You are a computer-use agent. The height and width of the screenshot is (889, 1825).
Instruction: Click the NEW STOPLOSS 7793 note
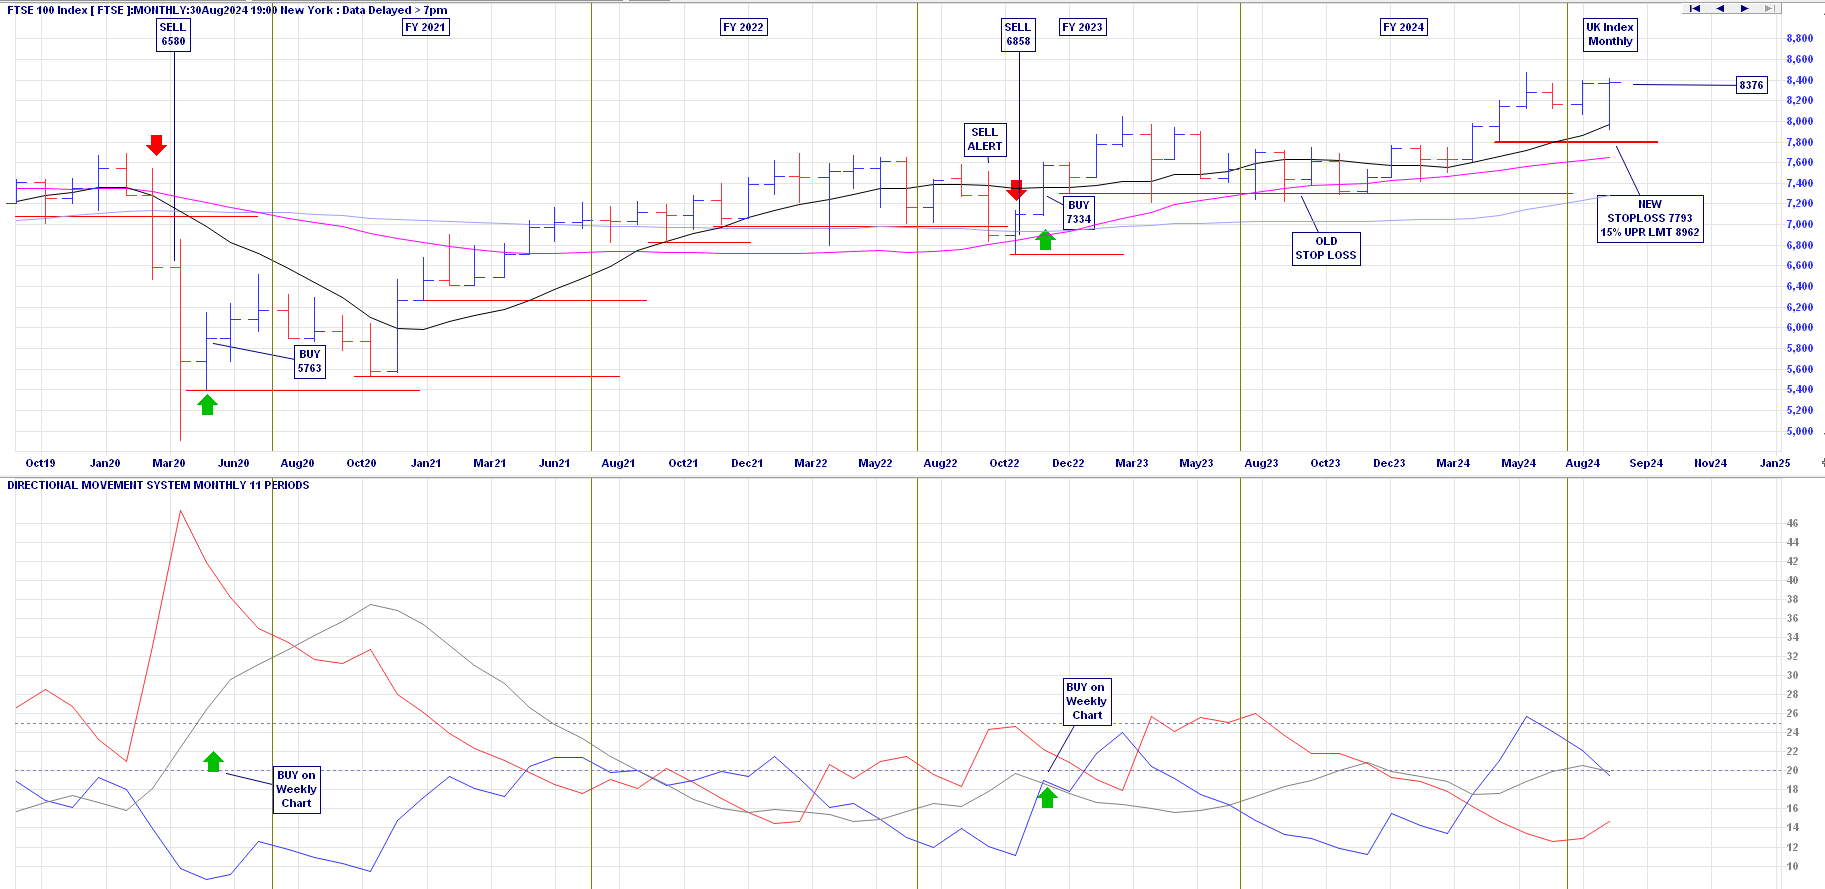1650,218
